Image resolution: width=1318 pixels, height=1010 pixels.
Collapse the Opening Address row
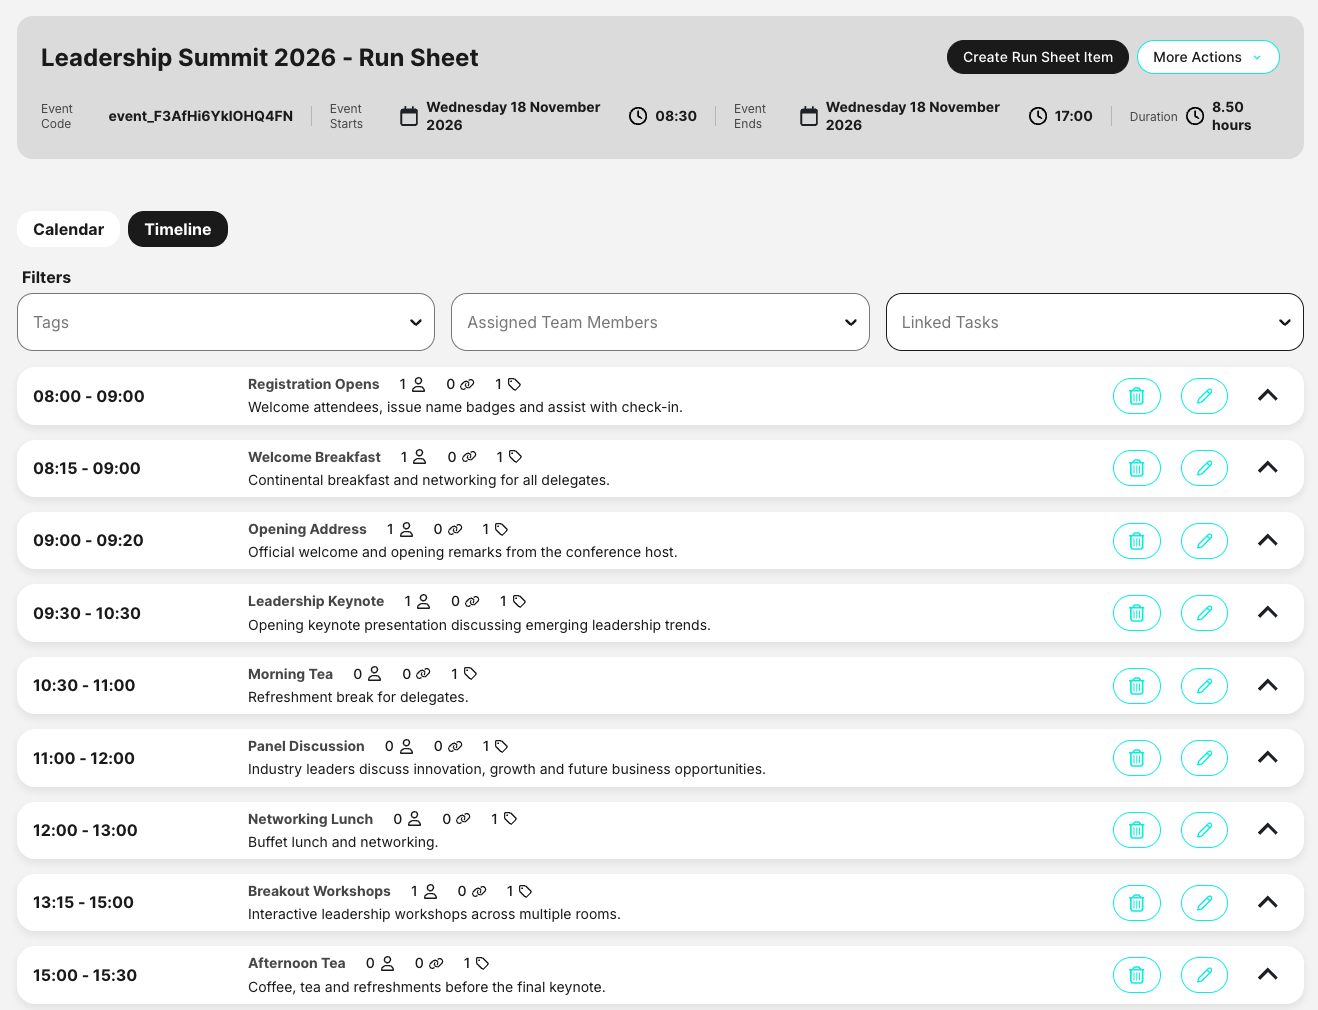click(x=1267, y=540)
